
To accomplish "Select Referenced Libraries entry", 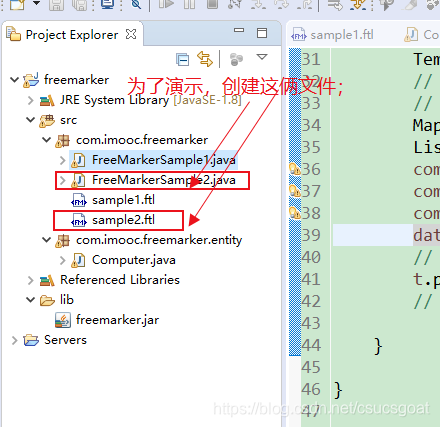I will (120, 280).
